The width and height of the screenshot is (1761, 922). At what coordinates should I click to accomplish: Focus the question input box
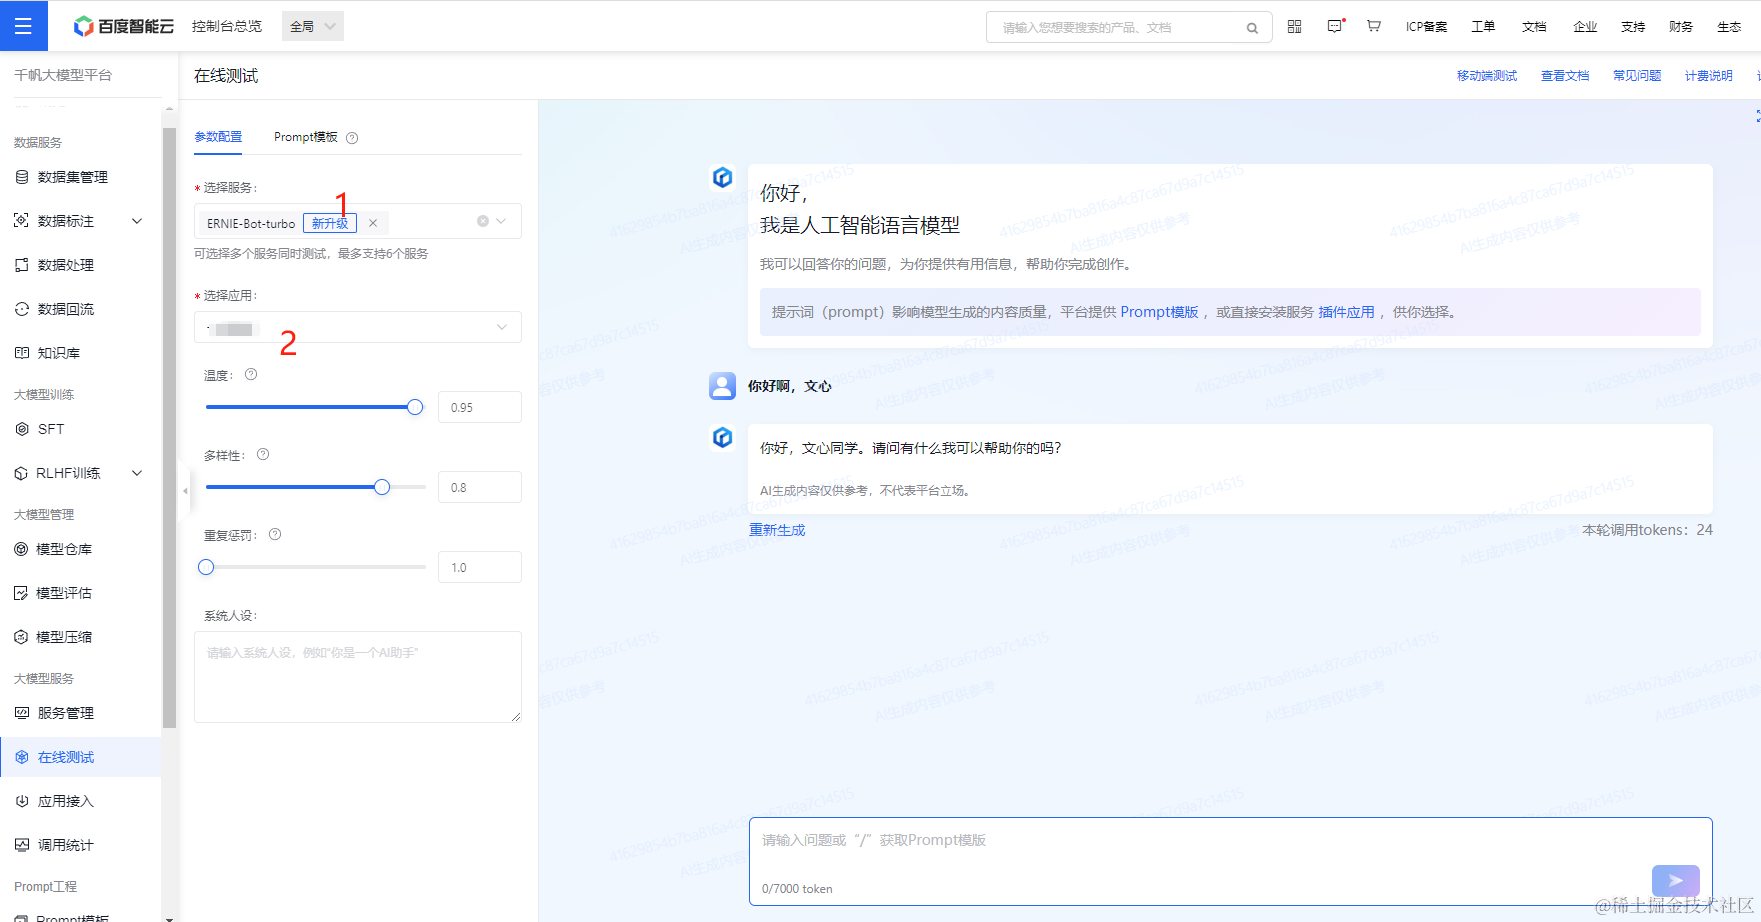click(1230, 861)
